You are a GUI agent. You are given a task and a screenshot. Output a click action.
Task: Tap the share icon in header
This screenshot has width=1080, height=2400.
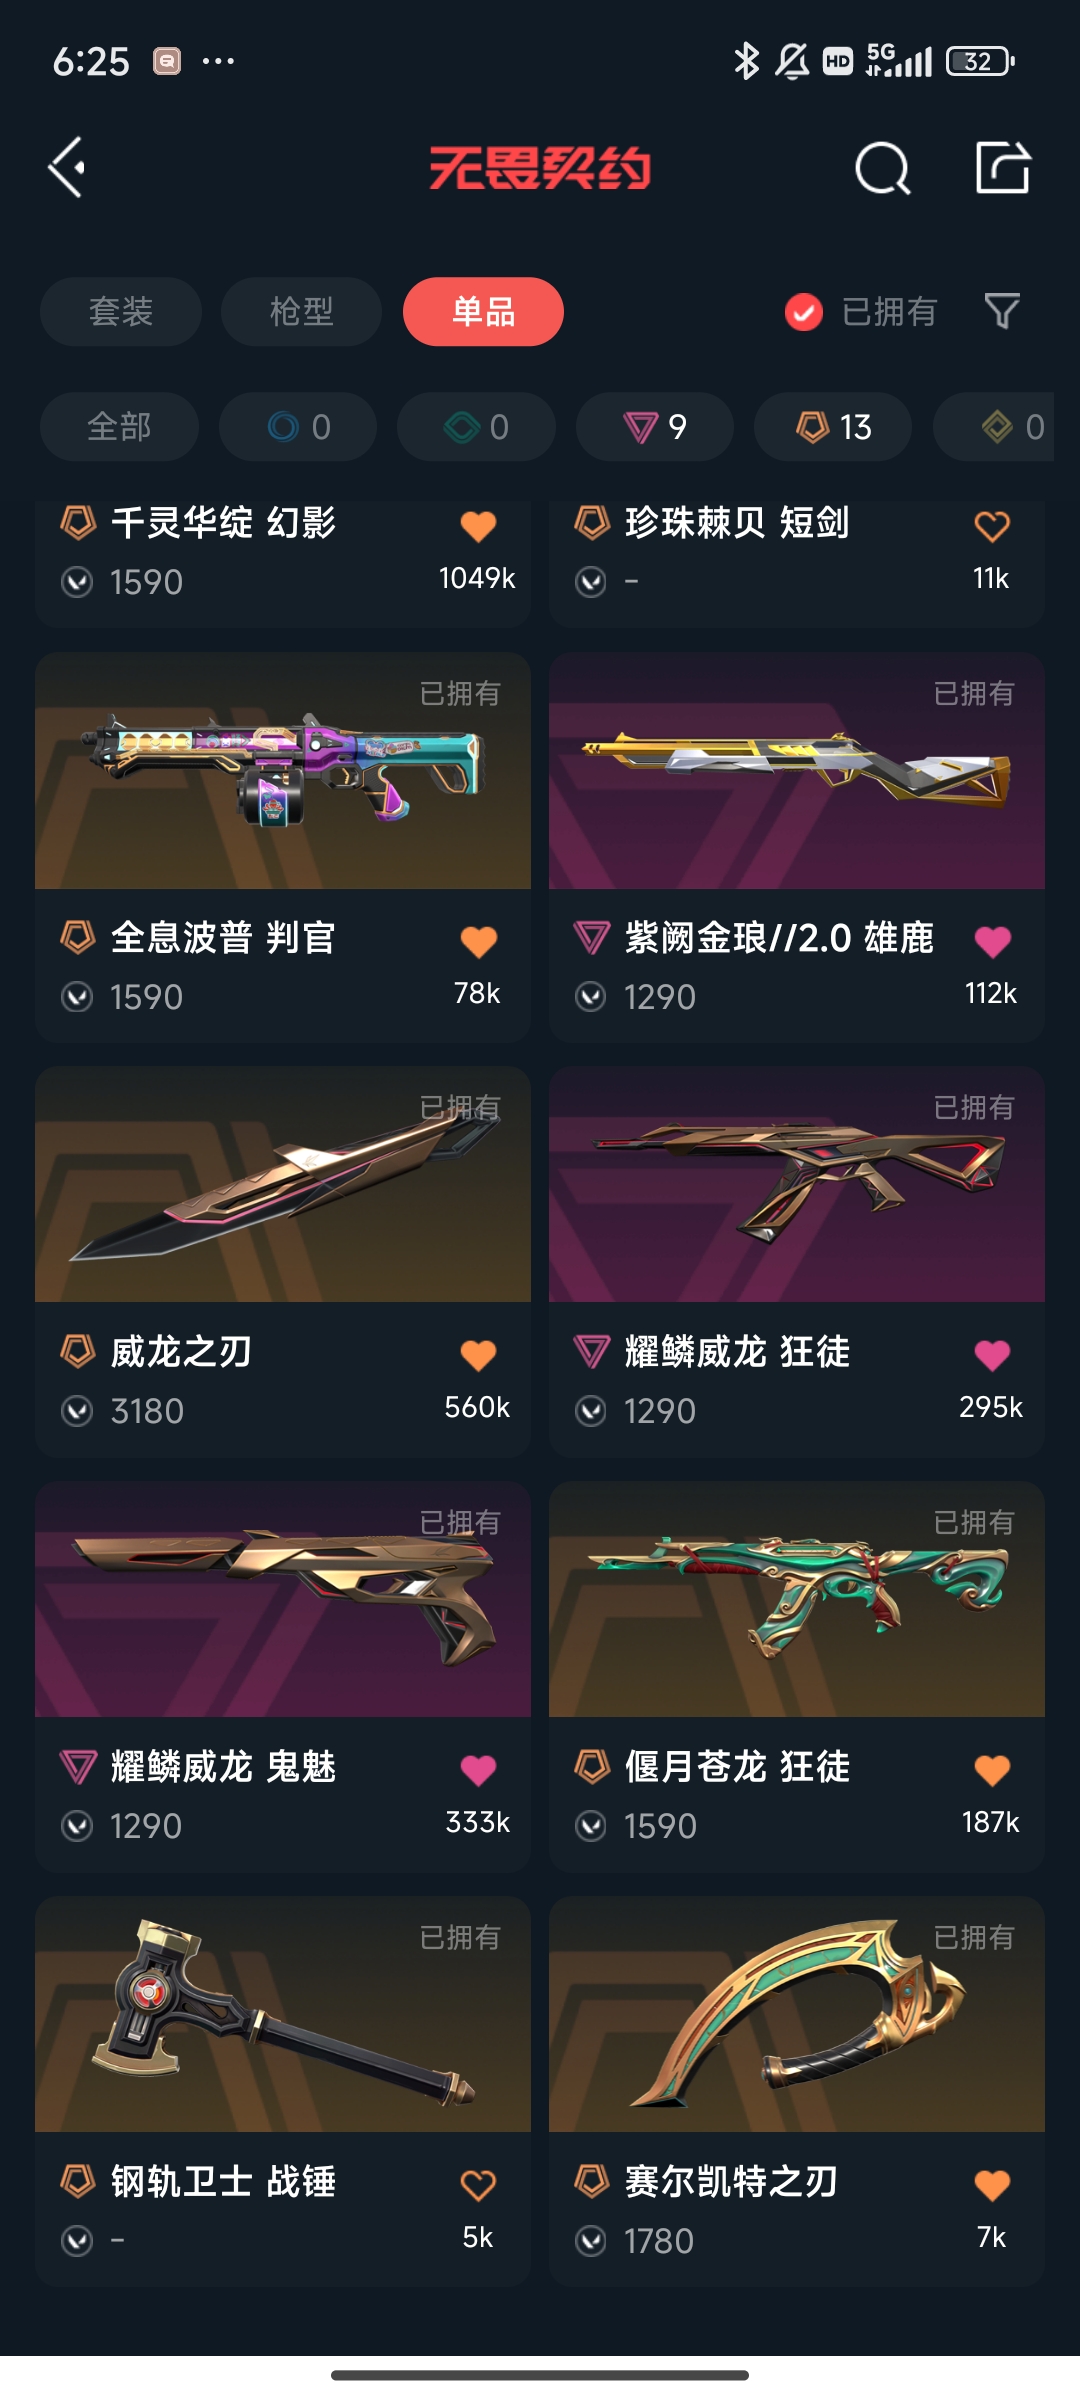[1002, 167]
